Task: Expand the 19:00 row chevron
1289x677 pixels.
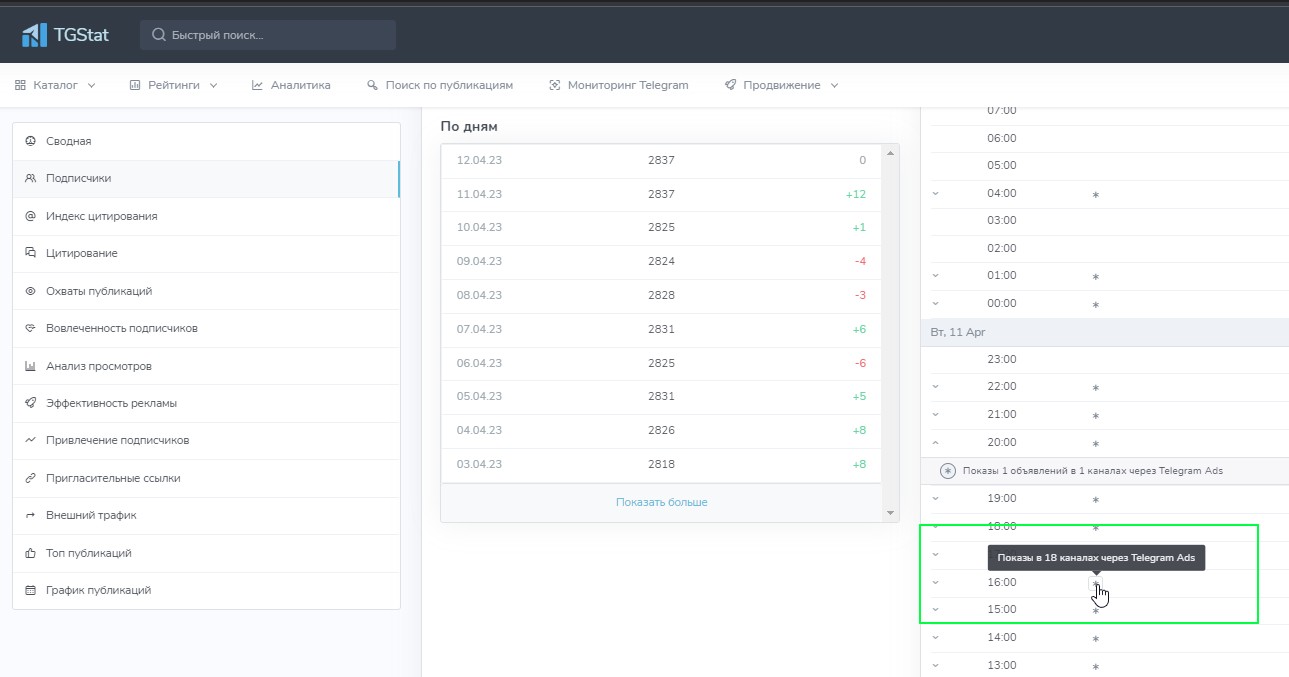Action: (936, 498)
